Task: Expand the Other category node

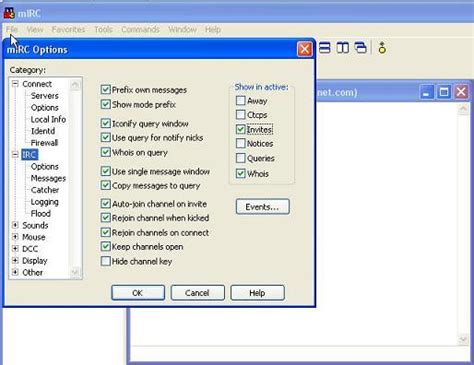Action: point(15,272)
